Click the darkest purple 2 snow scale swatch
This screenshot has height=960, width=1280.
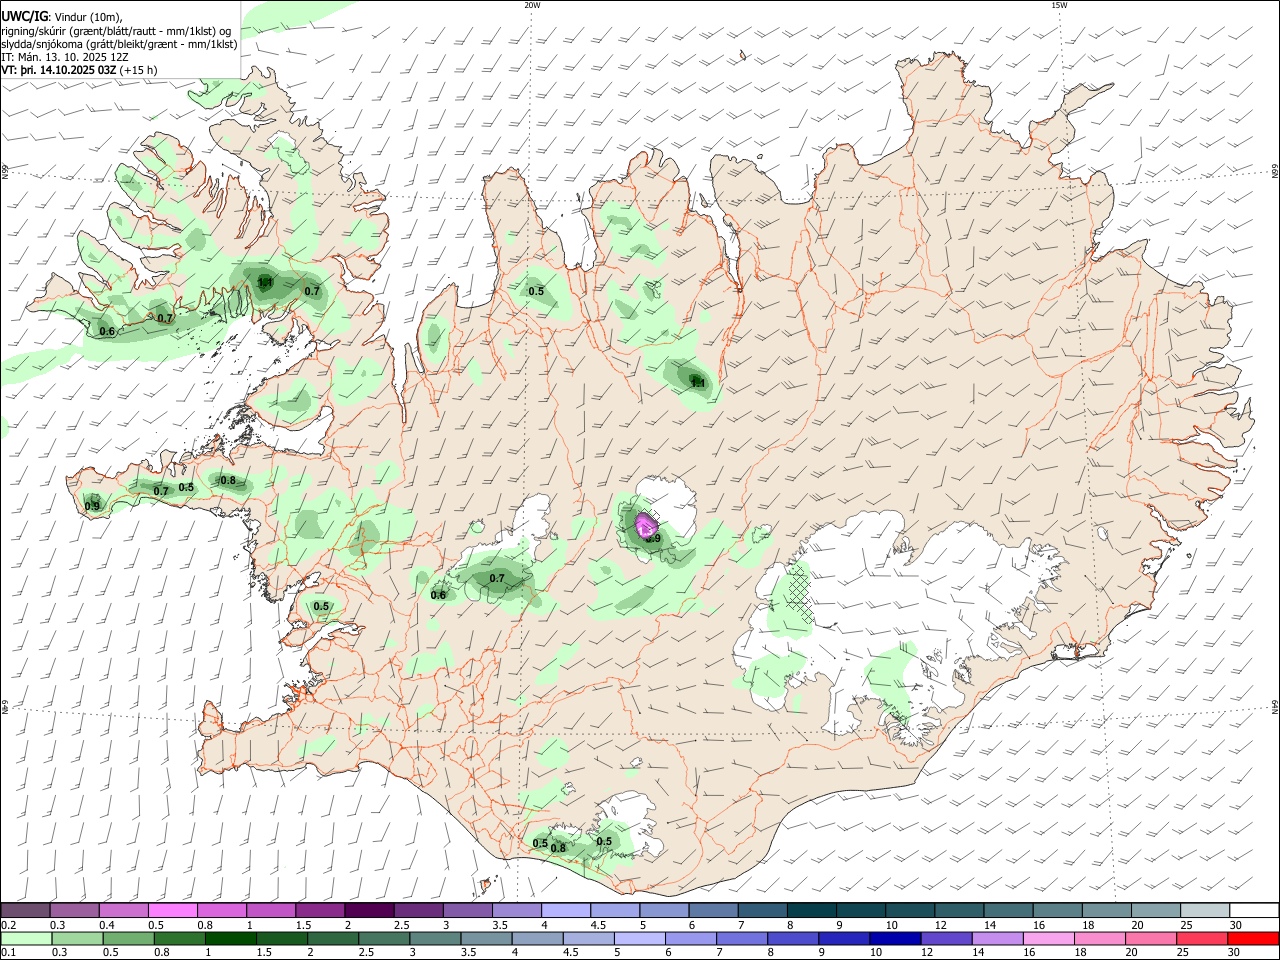(369, 911)
